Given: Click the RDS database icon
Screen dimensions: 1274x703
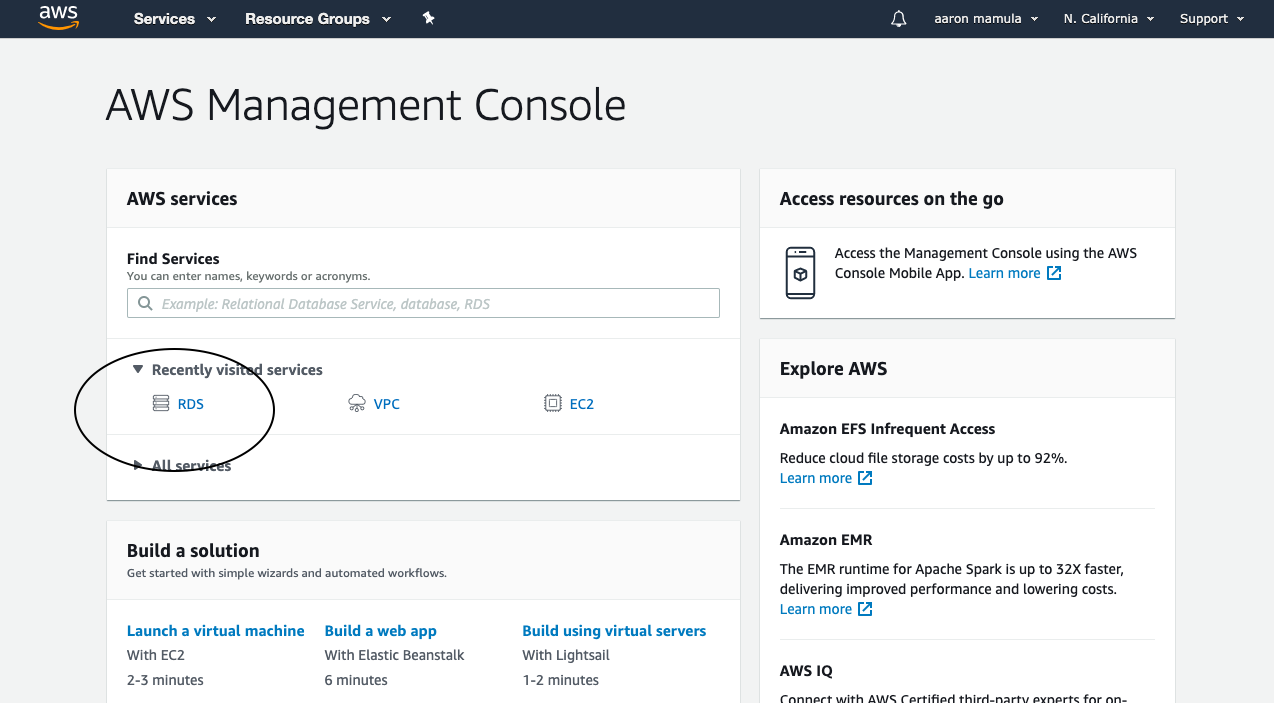Looking at the screenshot, I should click(x=161, y=404).
